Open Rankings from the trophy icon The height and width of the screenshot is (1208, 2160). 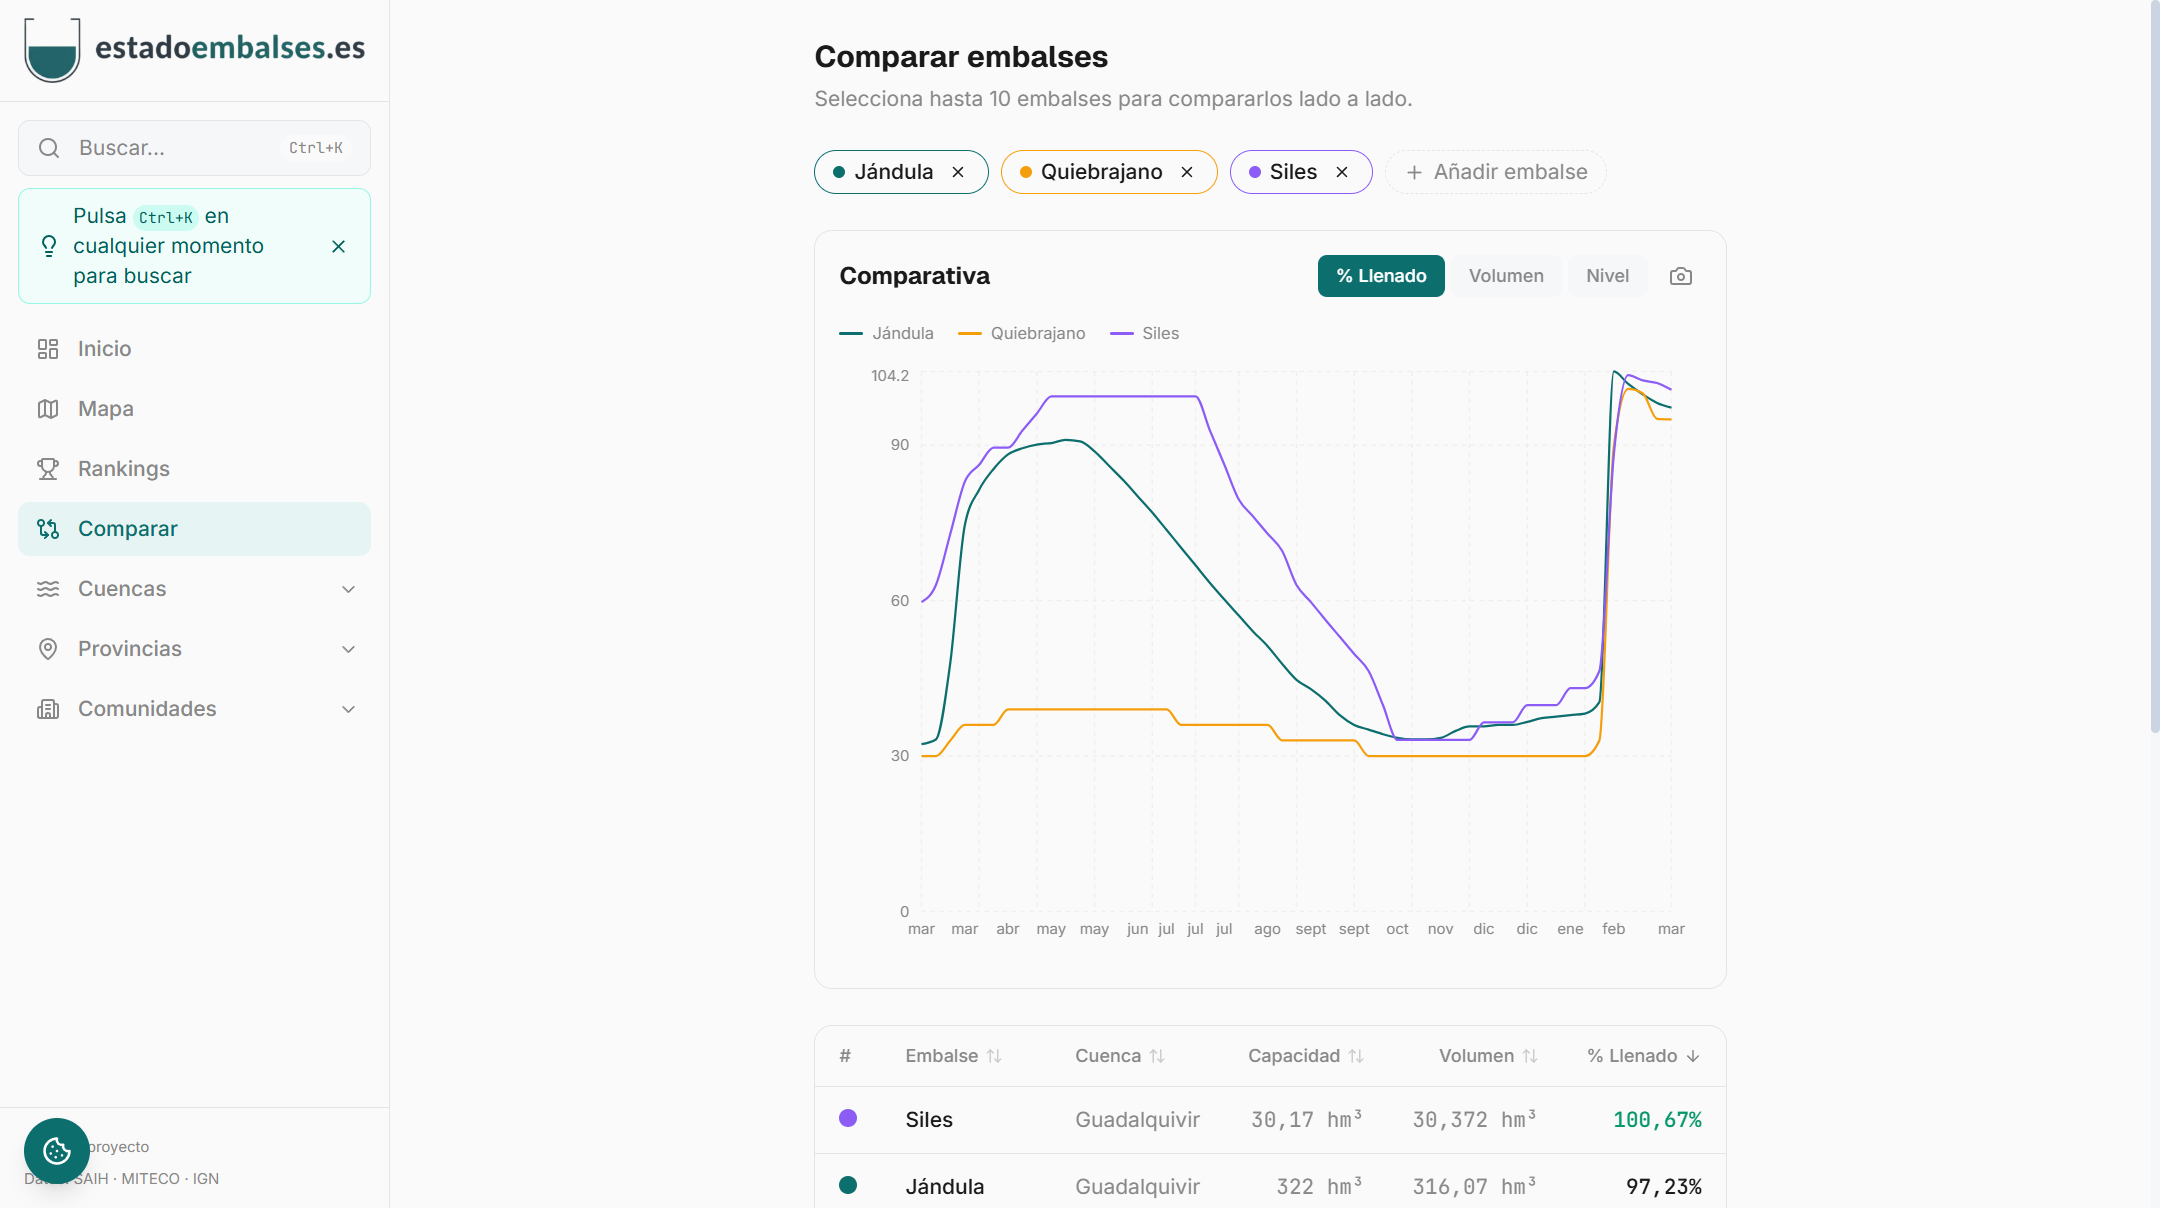click(48, 469)
